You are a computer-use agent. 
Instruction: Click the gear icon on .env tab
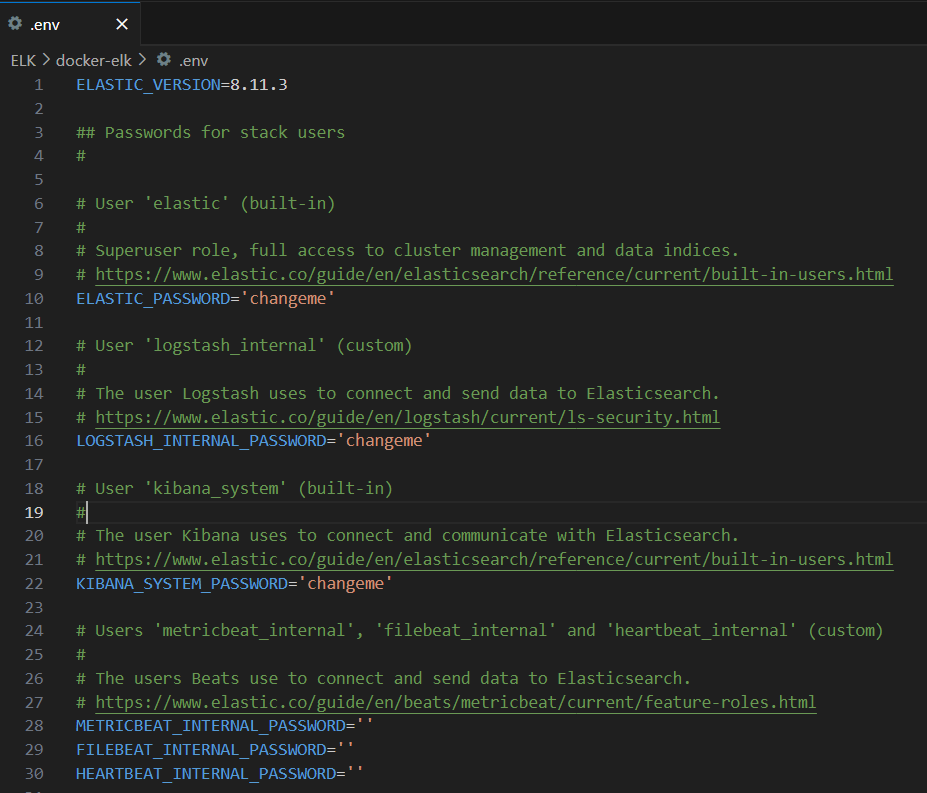pos(15,24)
